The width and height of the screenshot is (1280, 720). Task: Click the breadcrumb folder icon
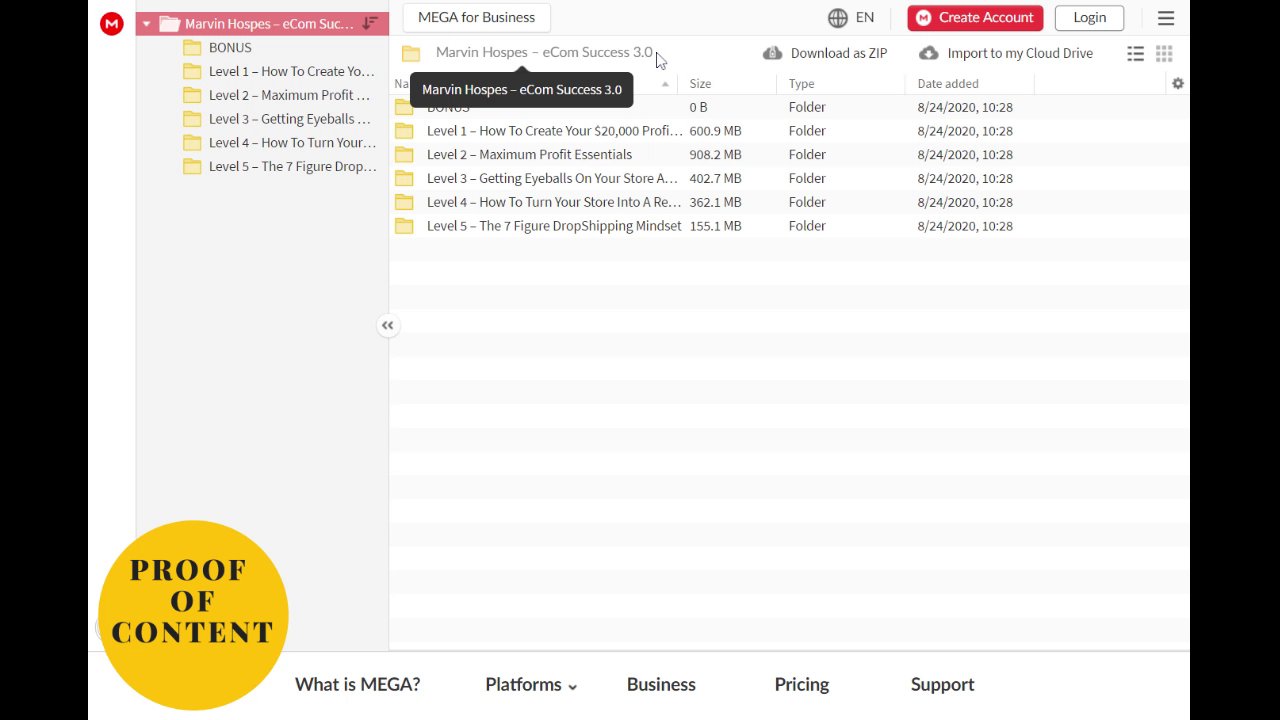click(x=411, y=53)
